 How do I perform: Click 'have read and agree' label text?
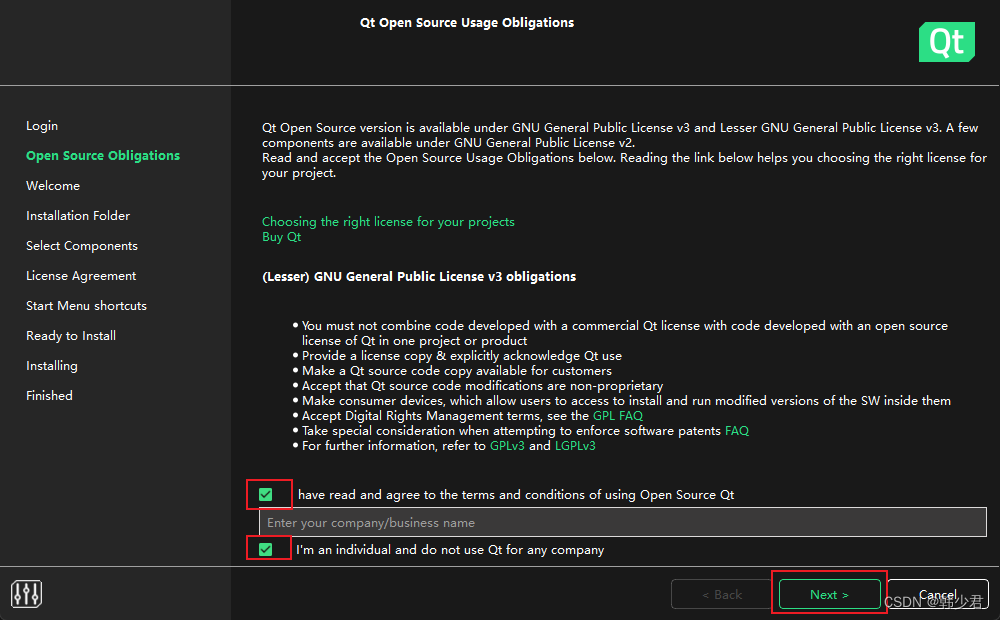516,495
